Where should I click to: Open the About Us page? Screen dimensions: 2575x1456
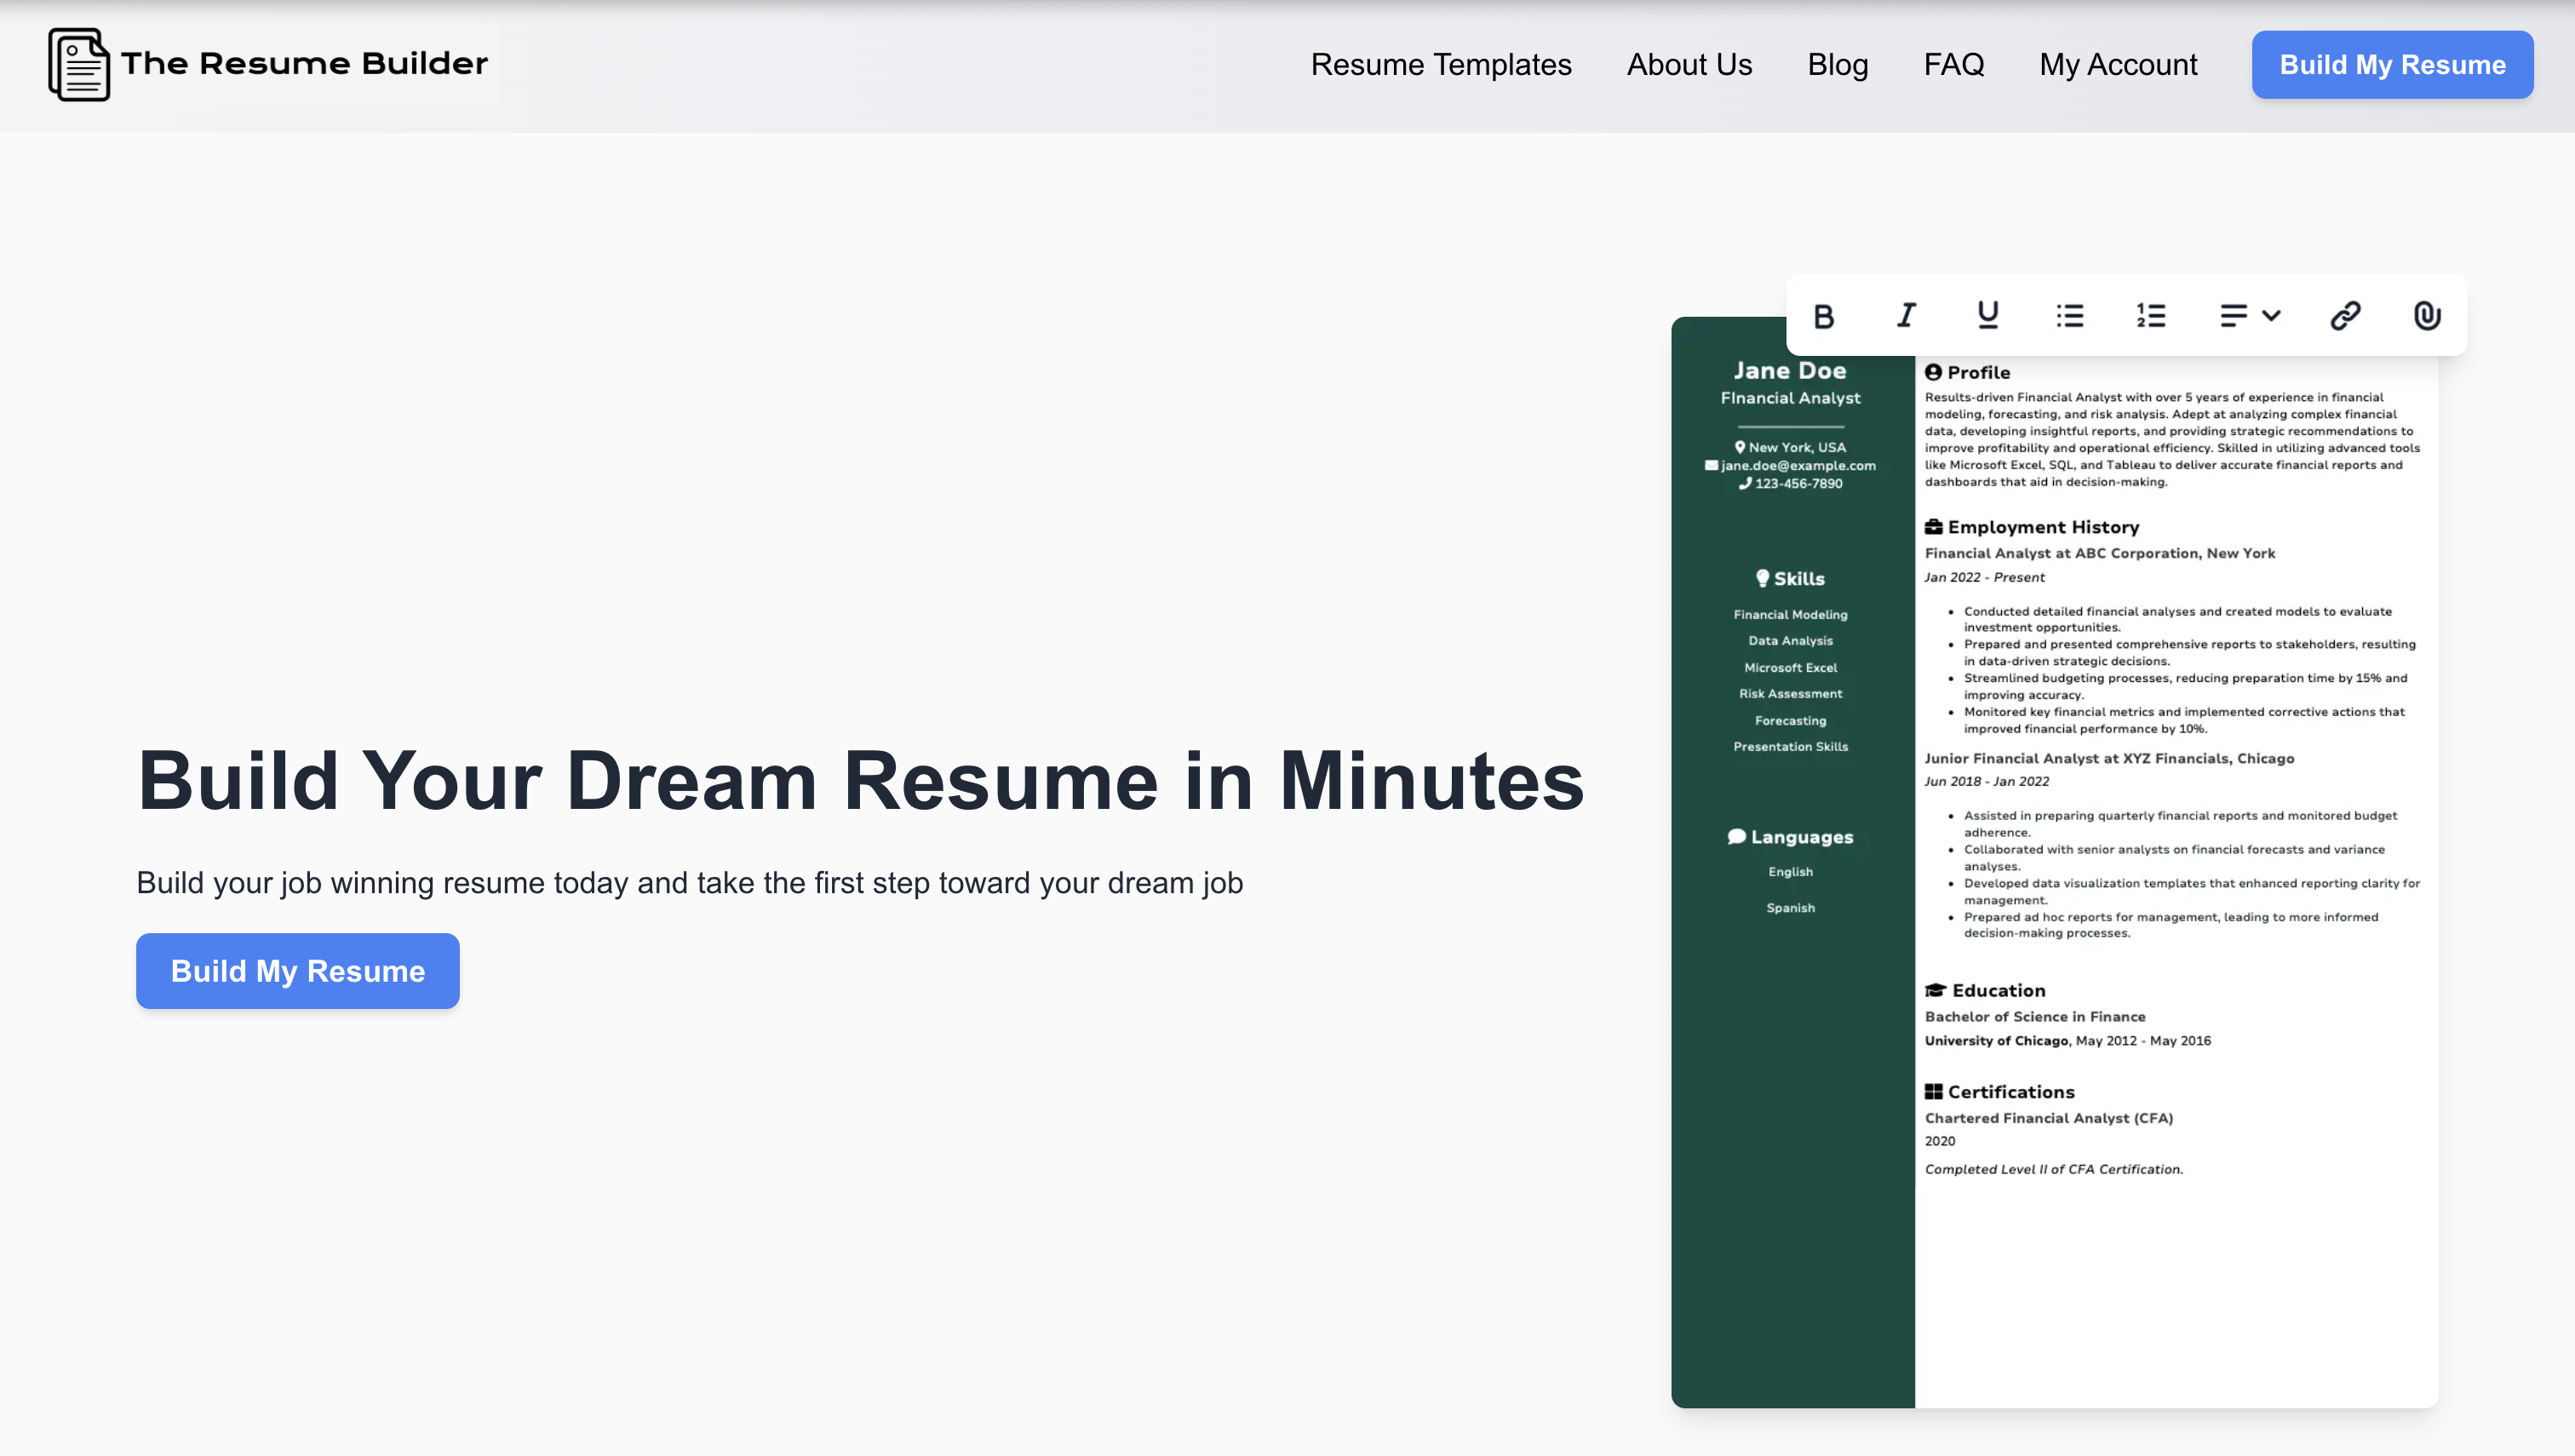[1689, 64]
